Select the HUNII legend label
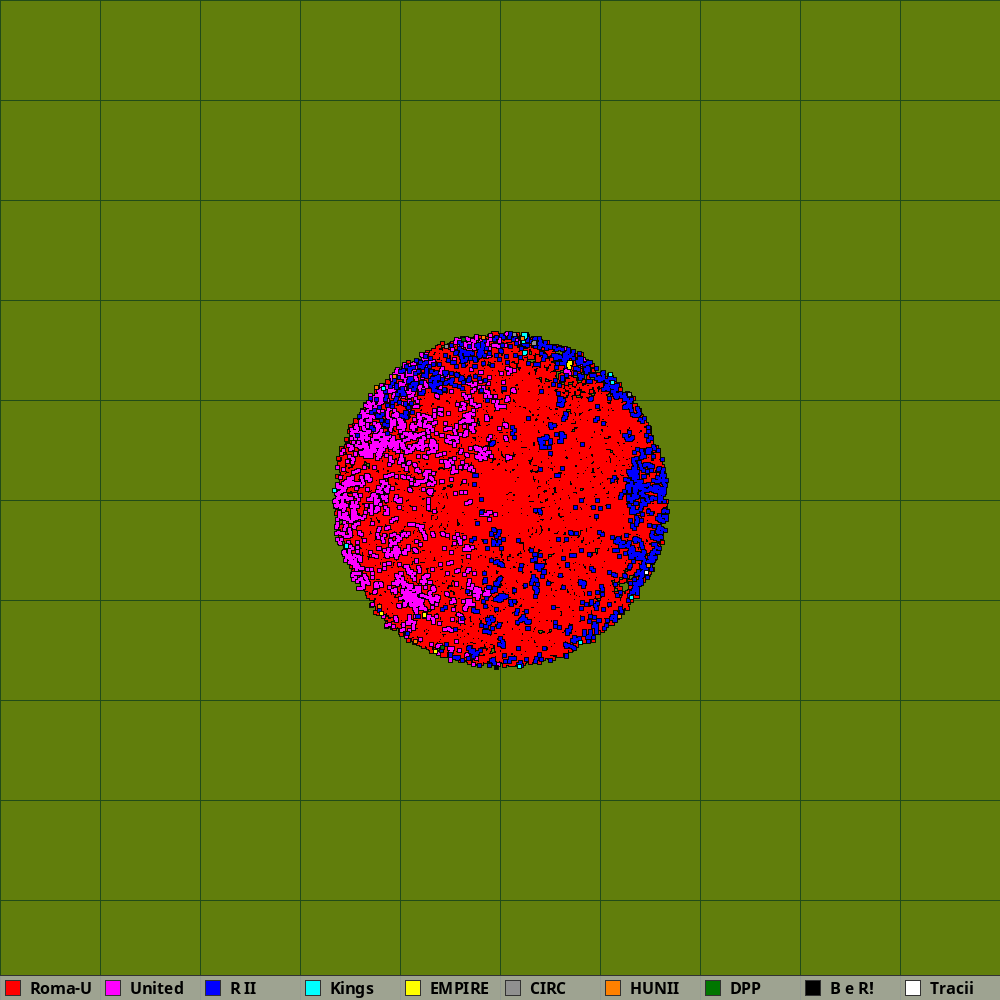 (654, 988)
